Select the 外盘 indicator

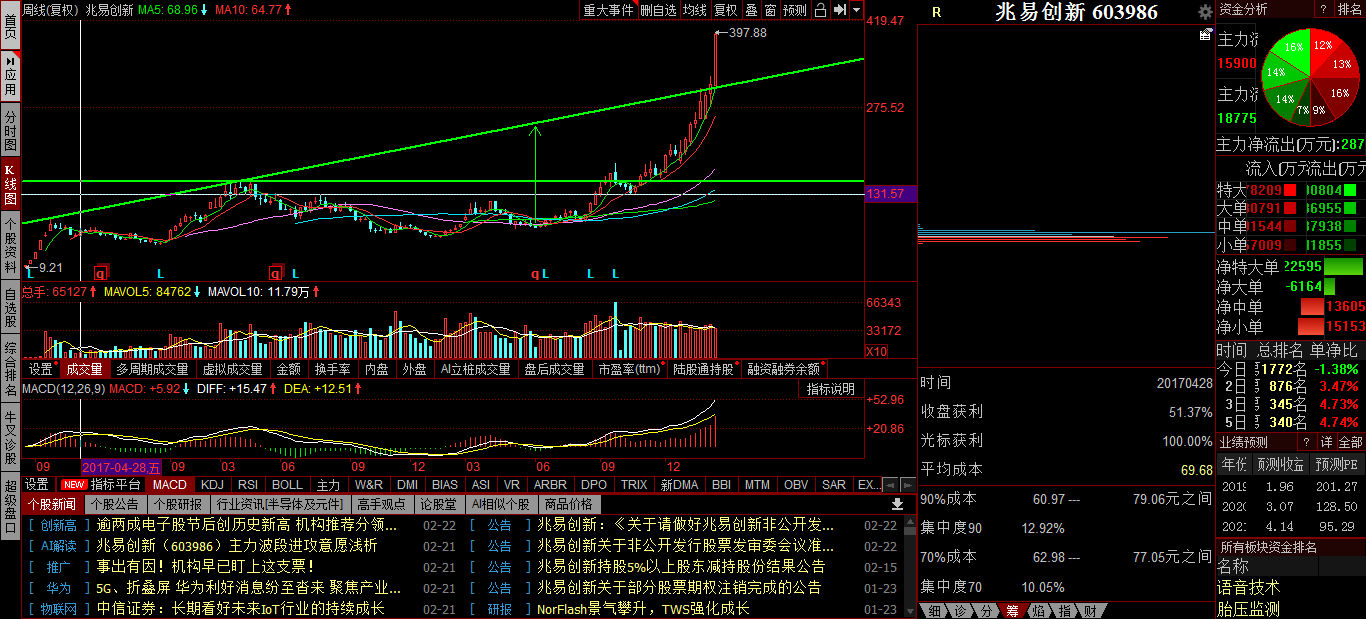[414, 369]
